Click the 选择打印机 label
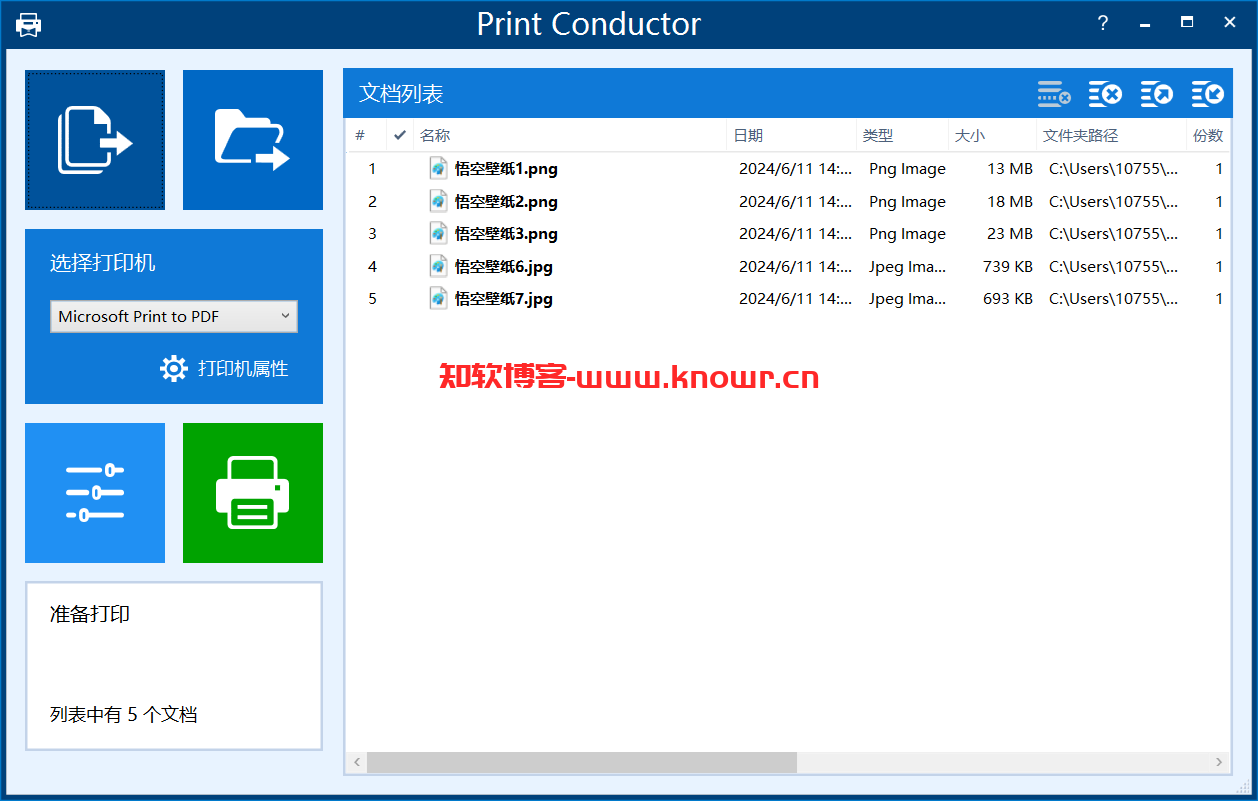The image size is (1258, 801). (x=103, y=263)
